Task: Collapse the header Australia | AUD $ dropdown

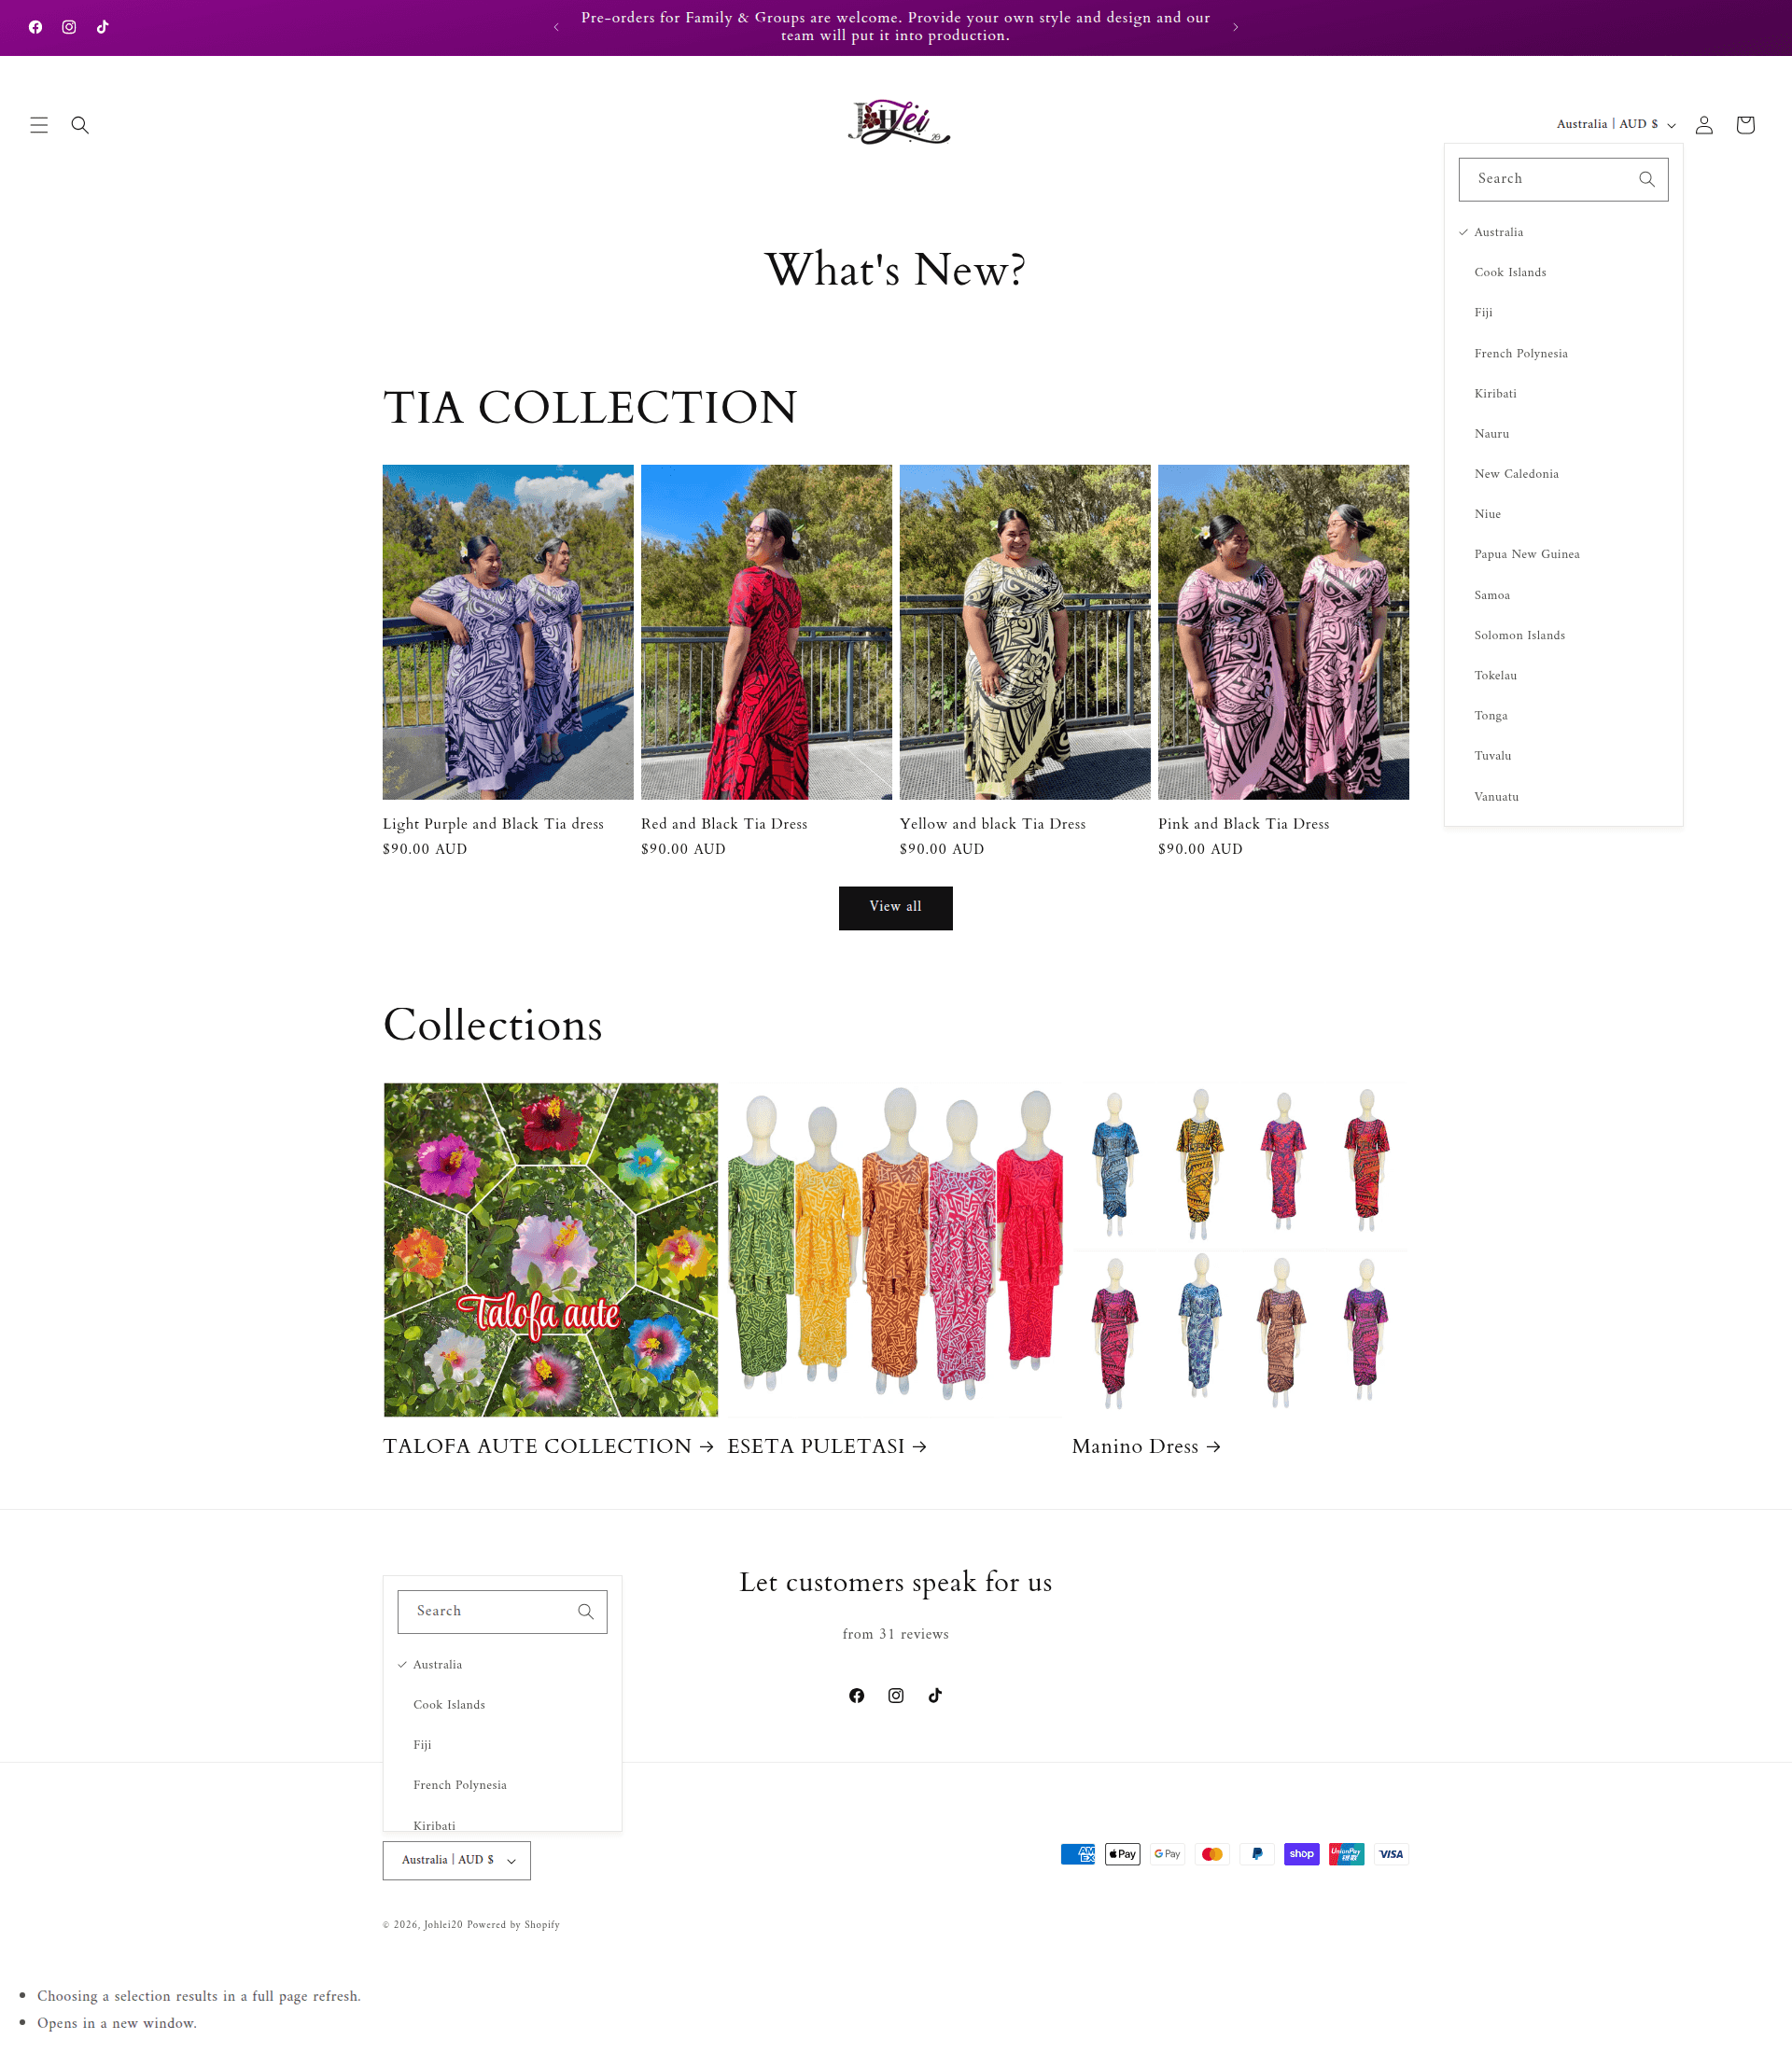Action: 1615,124
